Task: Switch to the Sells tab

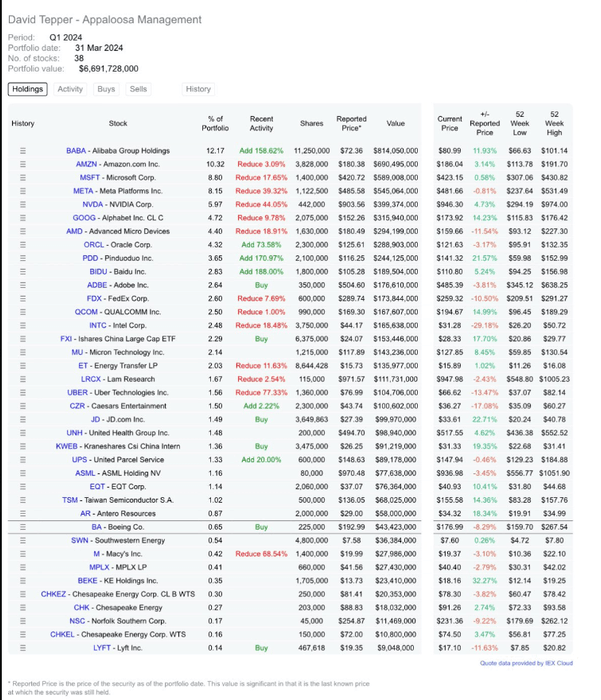Action: pos(138,89)
